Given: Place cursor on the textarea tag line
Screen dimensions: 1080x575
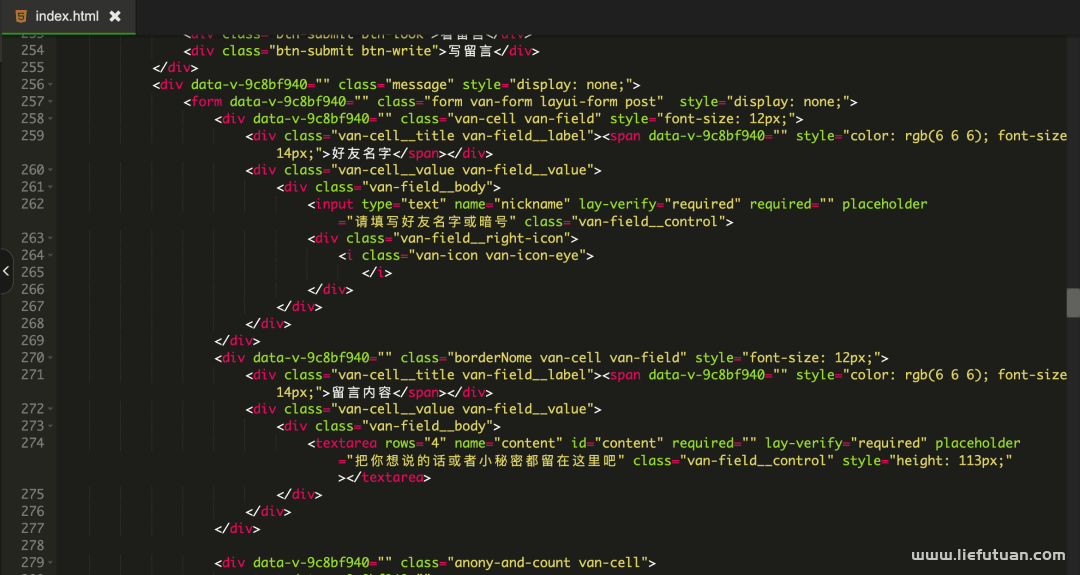Looking at the screenshot, I should (600, 443).
